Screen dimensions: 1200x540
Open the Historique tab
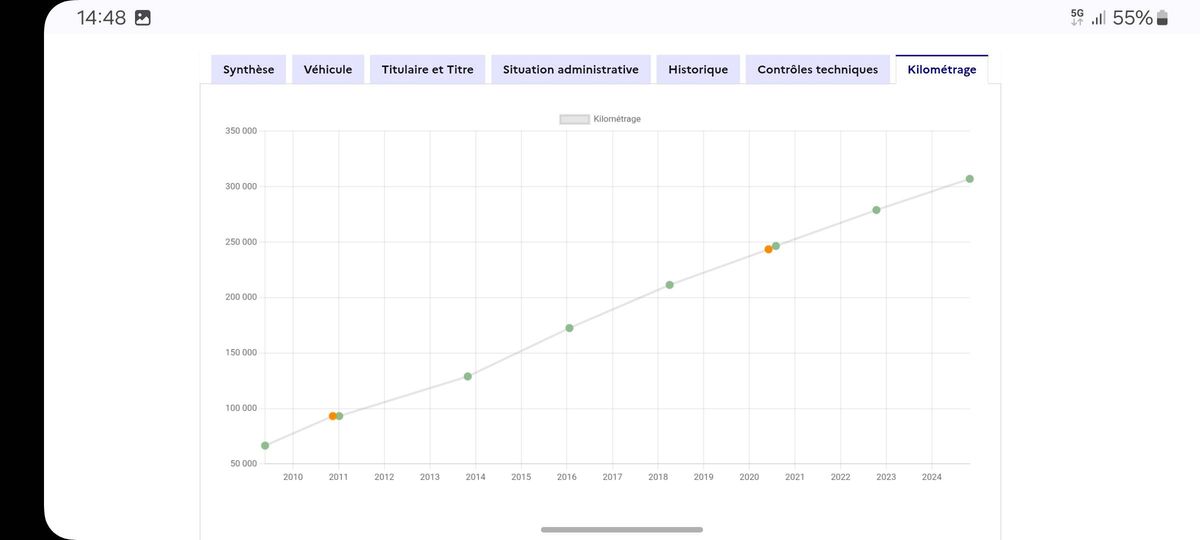pyautogui.click(x=698, y=70)
